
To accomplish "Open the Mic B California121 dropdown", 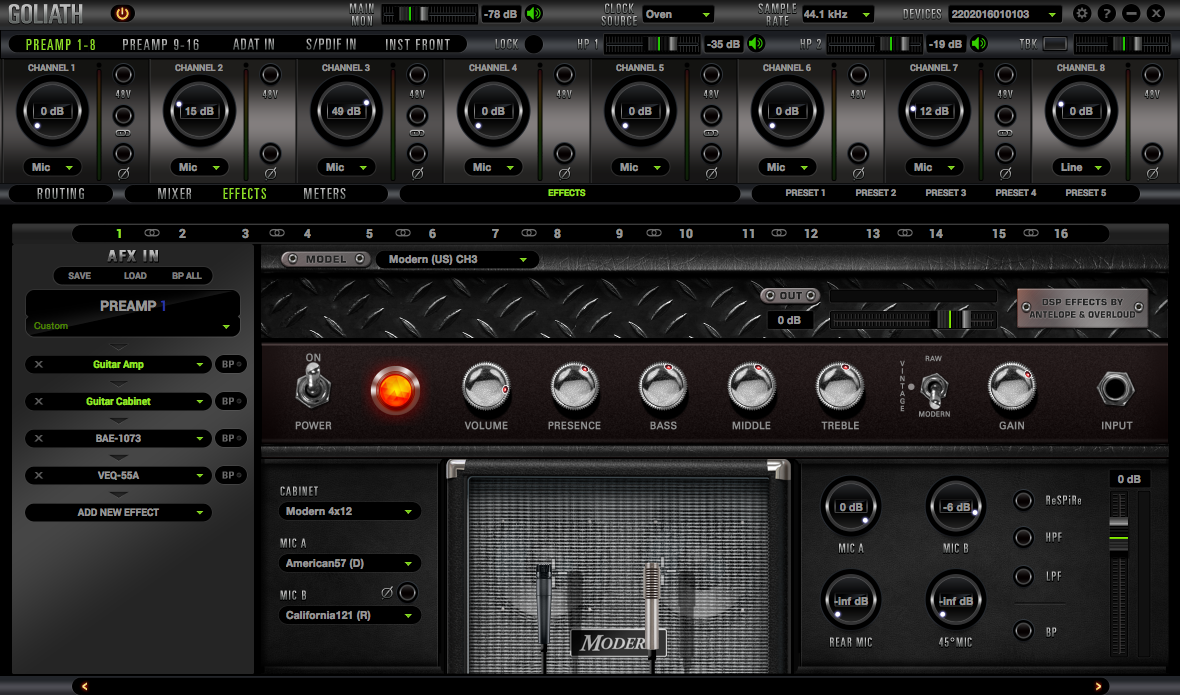I will 349,615.
